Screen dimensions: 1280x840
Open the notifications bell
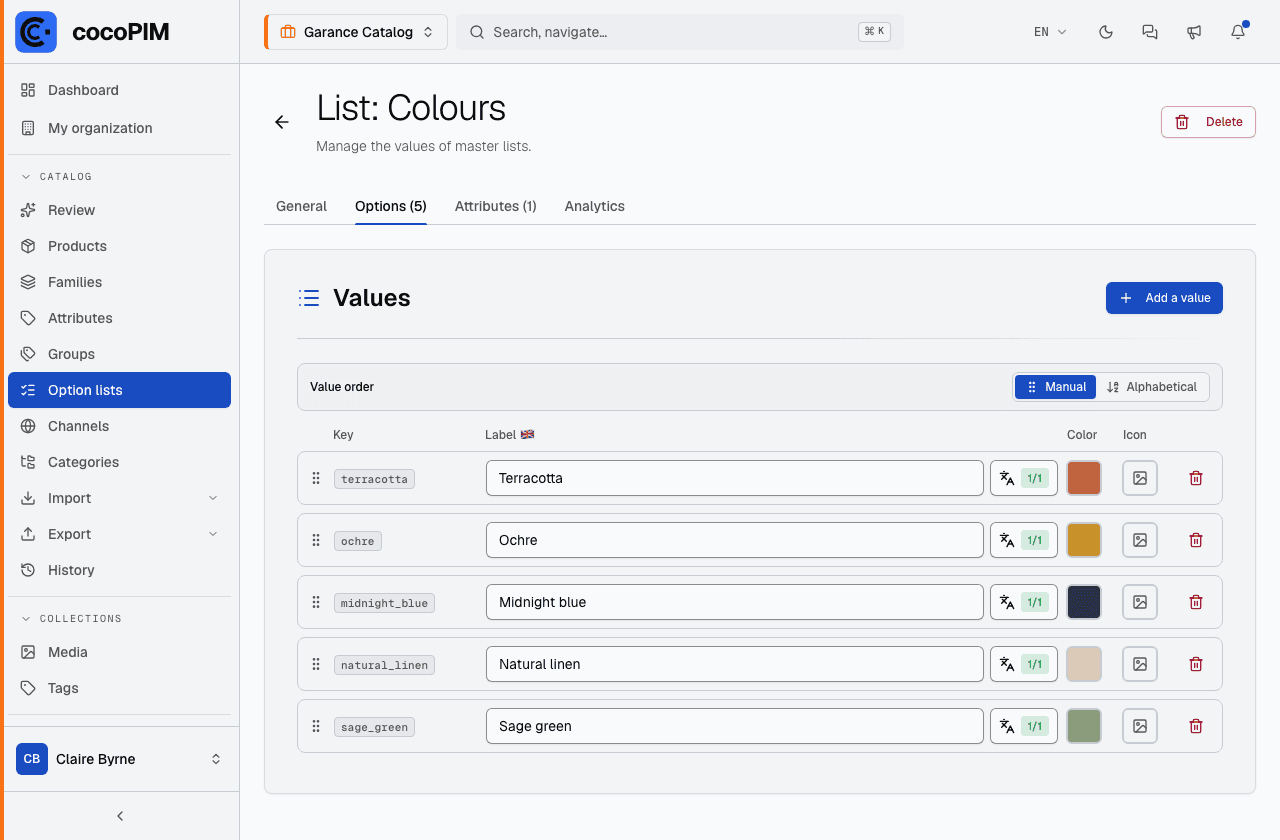coord(1238,32)
